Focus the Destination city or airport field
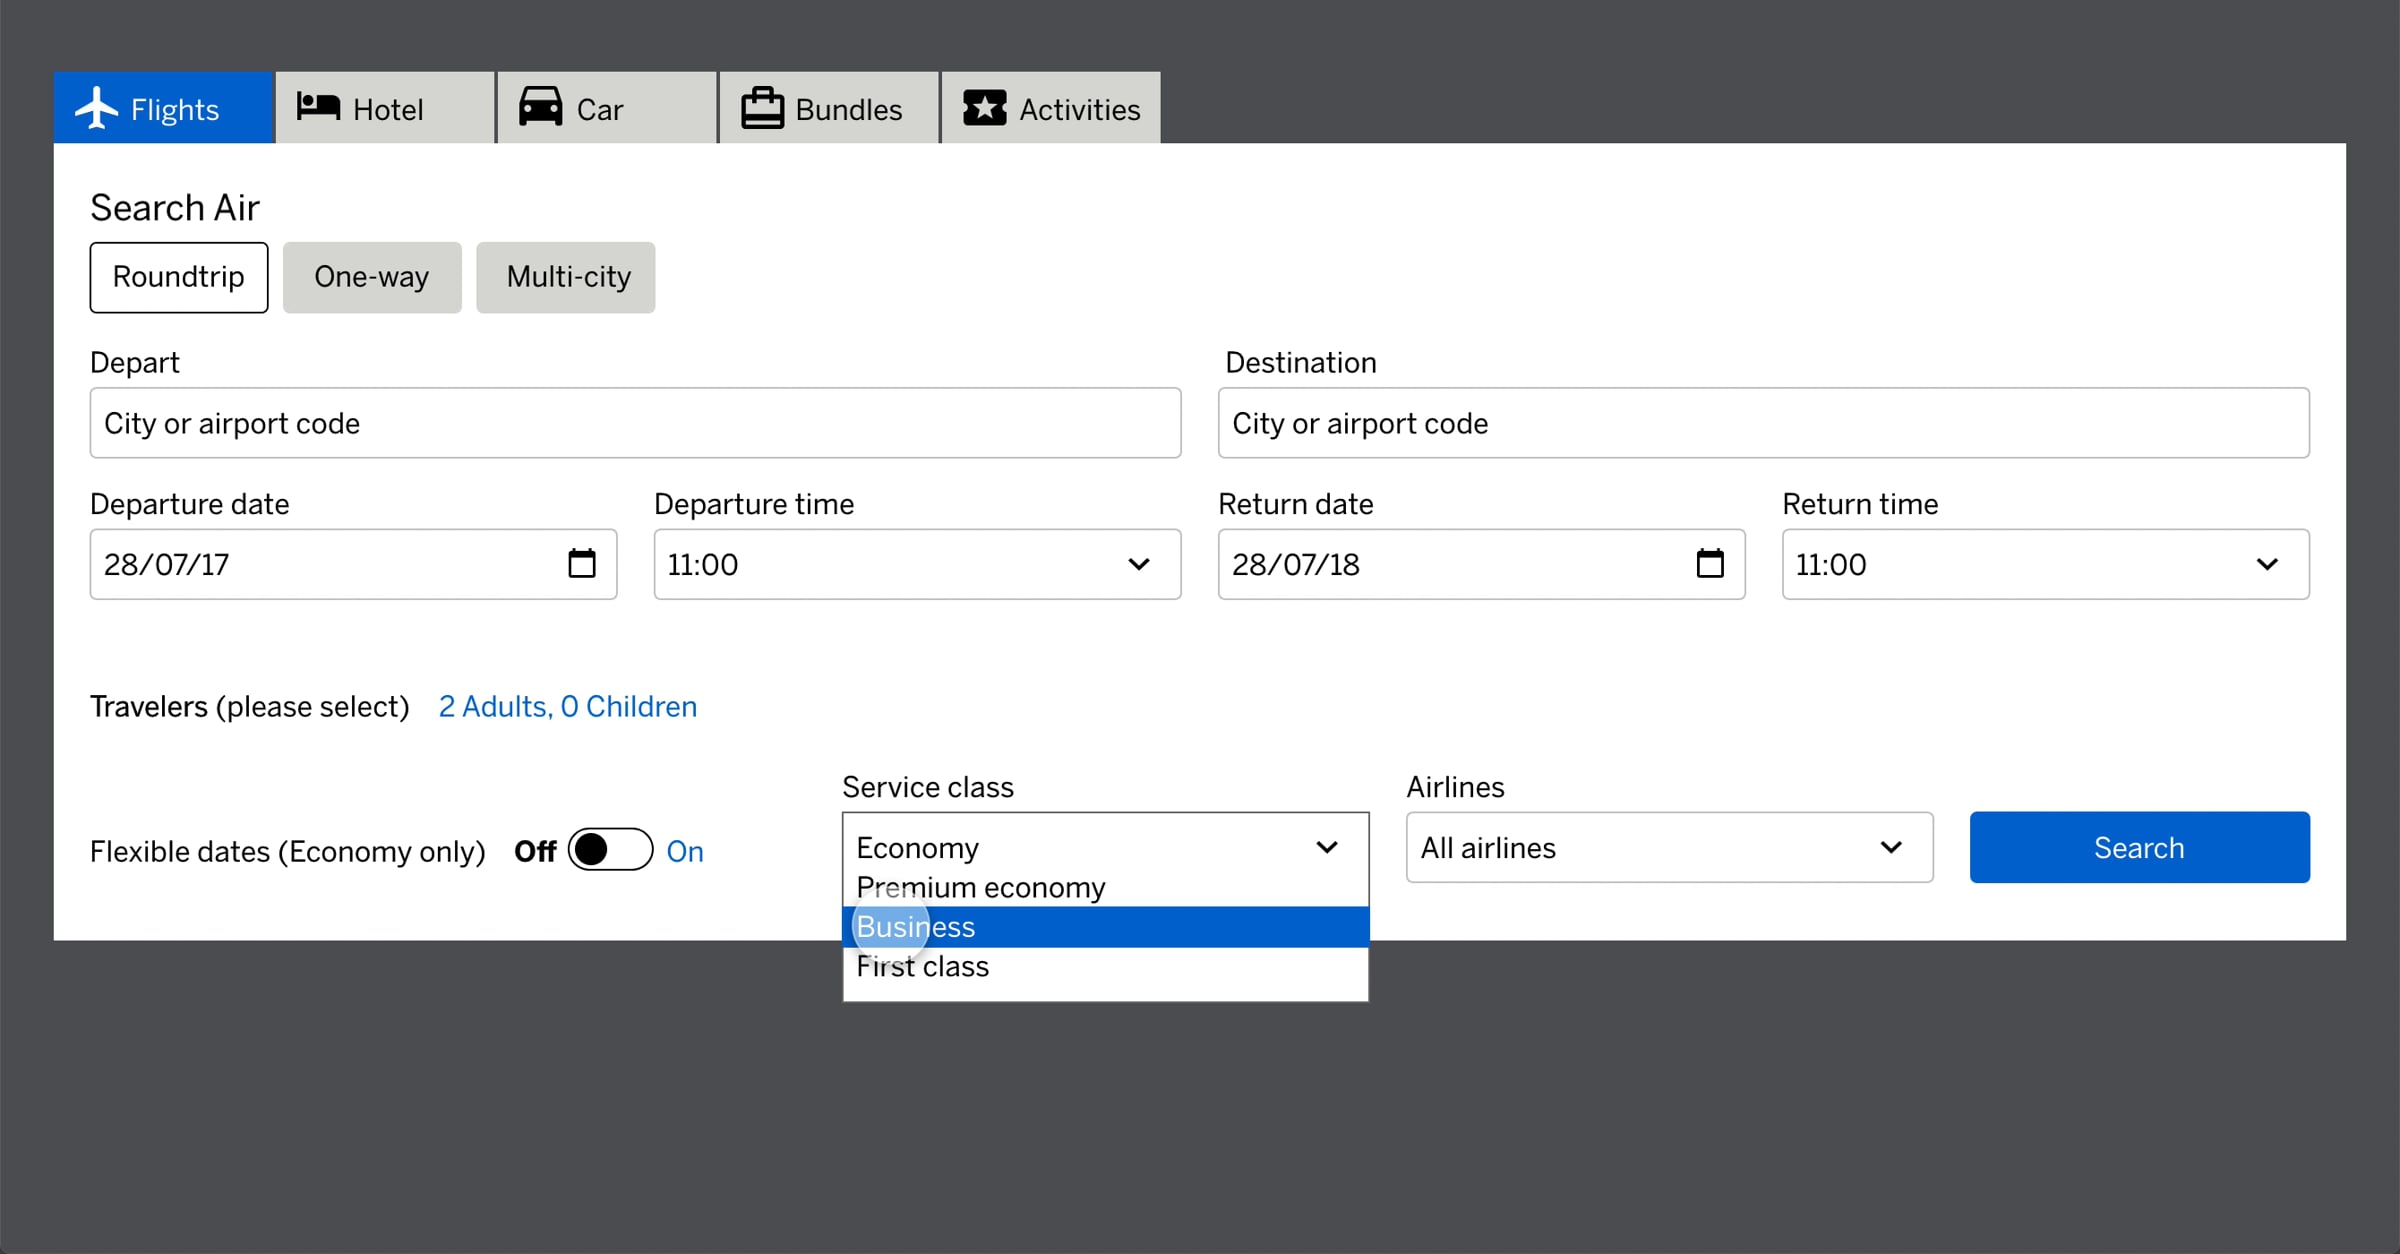Image resolution: width=2400 pixels, height=1254 pixels. click(1763, 423)
